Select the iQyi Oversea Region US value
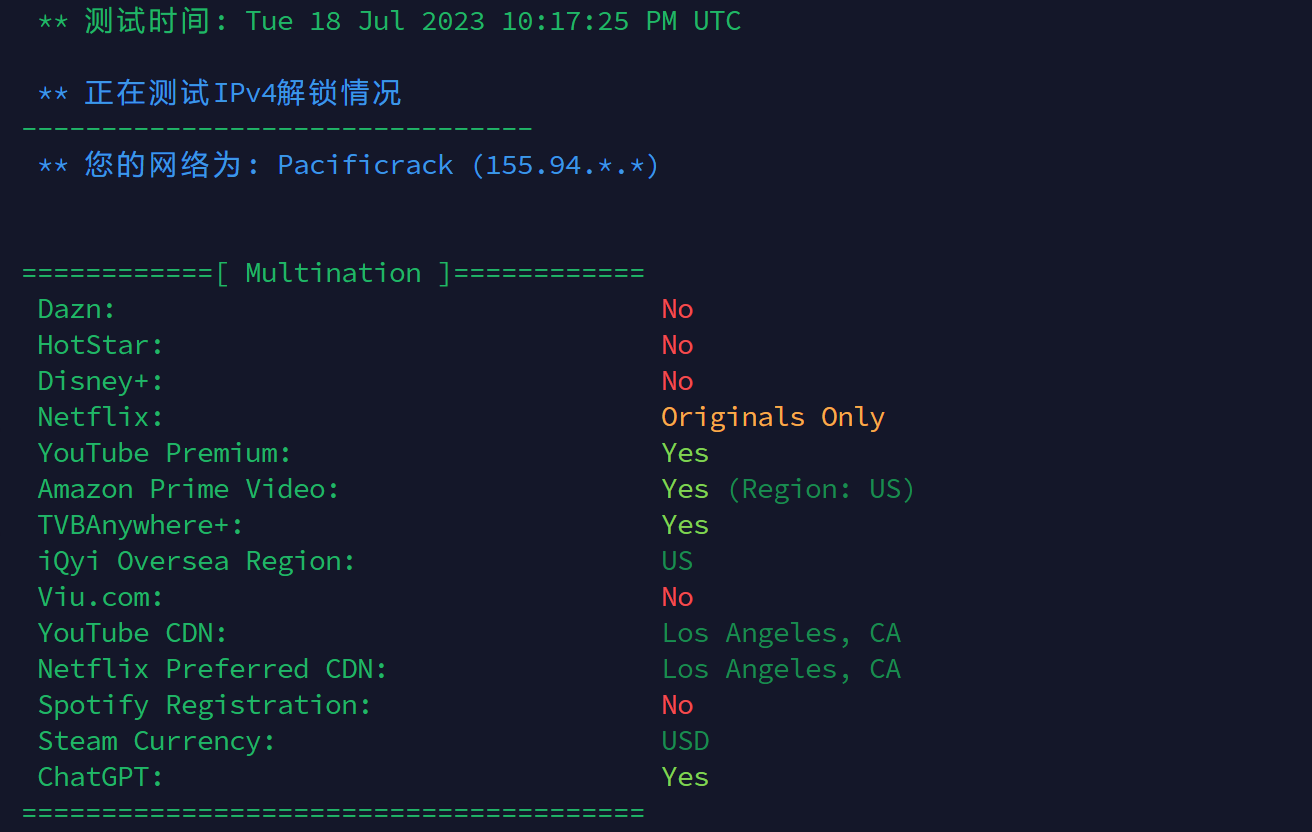 [x=677, y=561]
